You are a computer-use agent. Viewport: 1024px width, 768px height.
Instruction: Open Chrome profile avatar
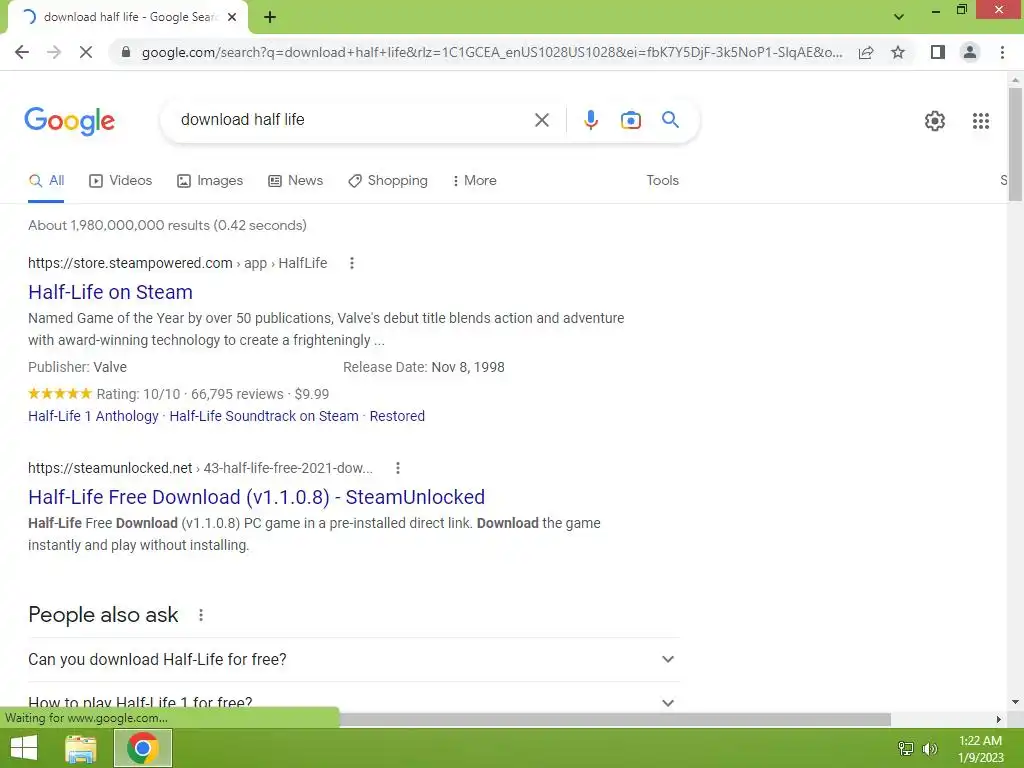coord(970,52)
